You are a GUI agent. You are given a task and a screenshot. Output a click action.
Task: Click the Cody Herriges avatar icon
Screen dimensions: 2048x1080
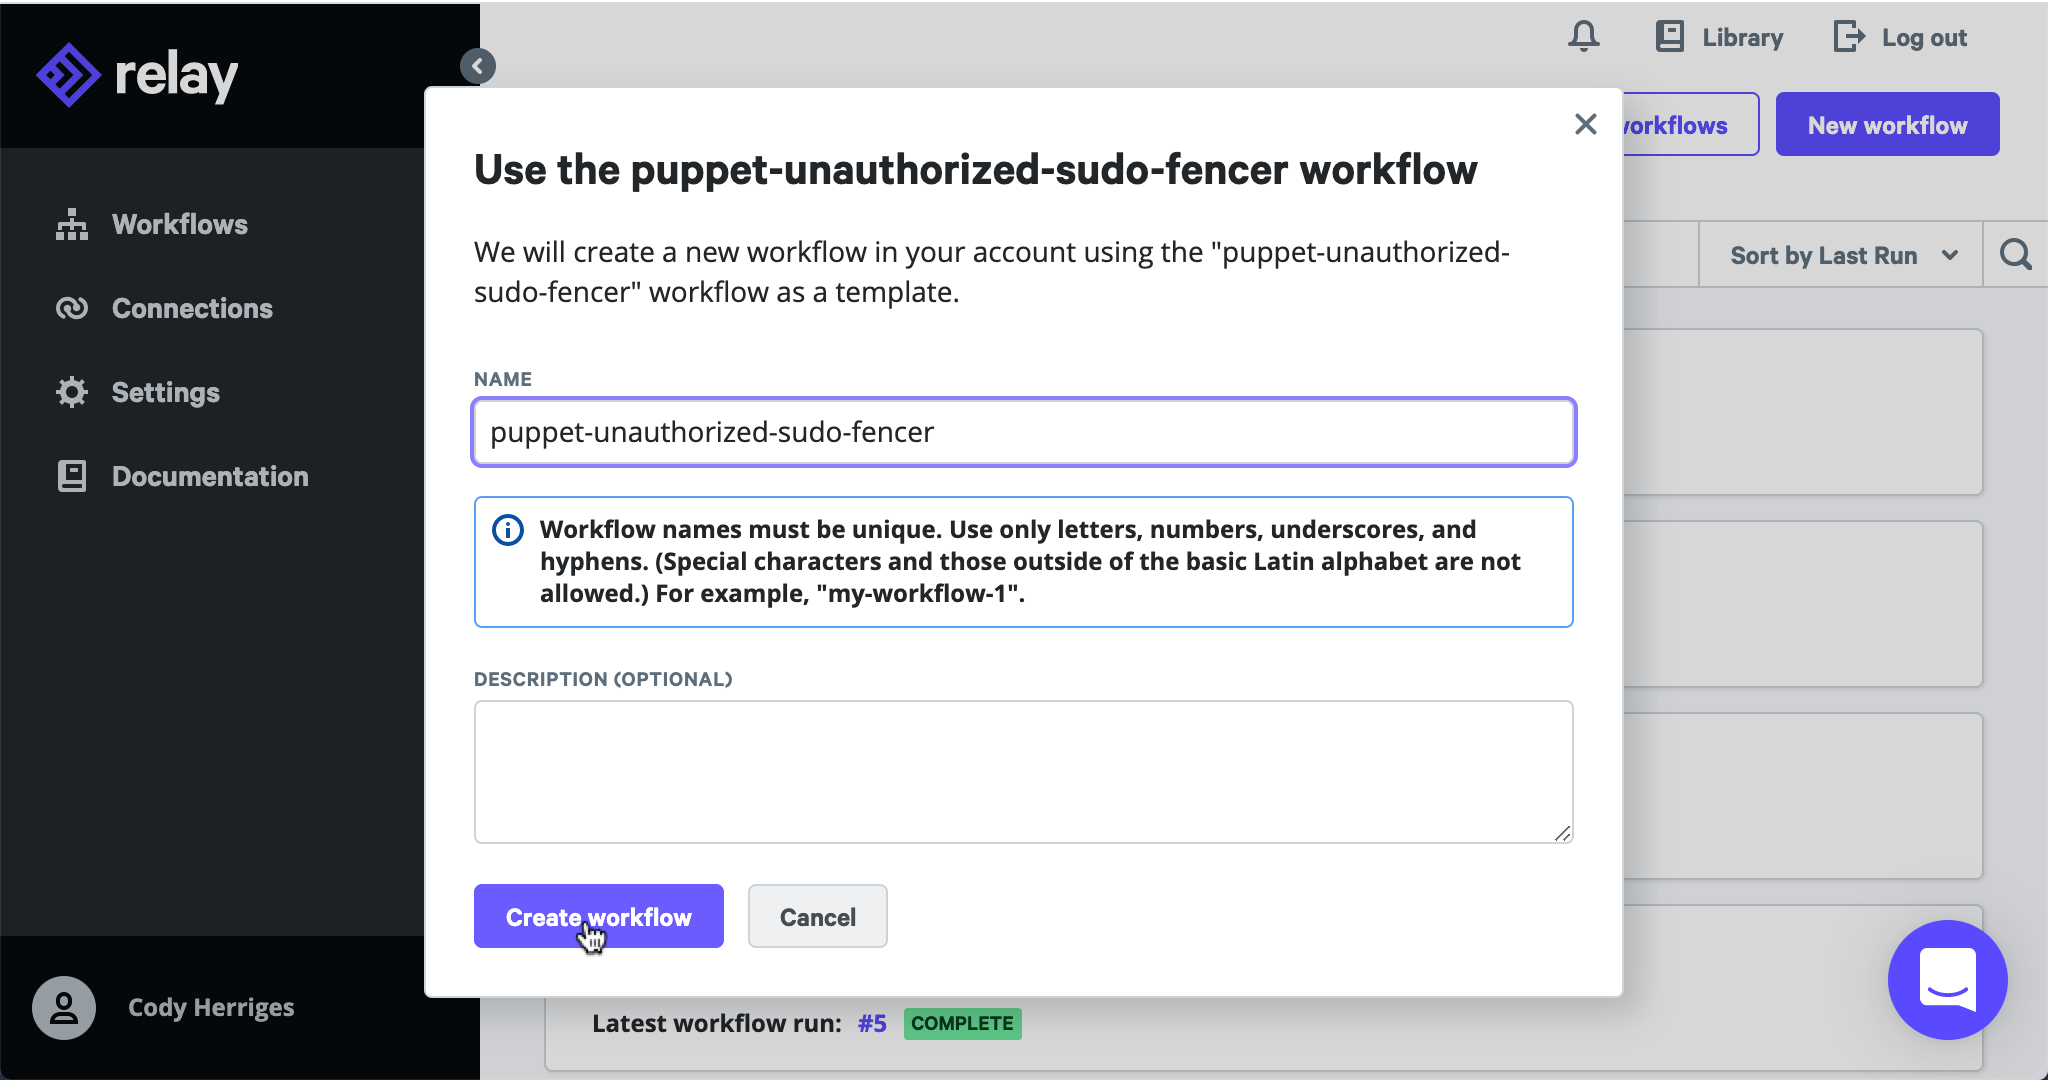coord(64,1007)
